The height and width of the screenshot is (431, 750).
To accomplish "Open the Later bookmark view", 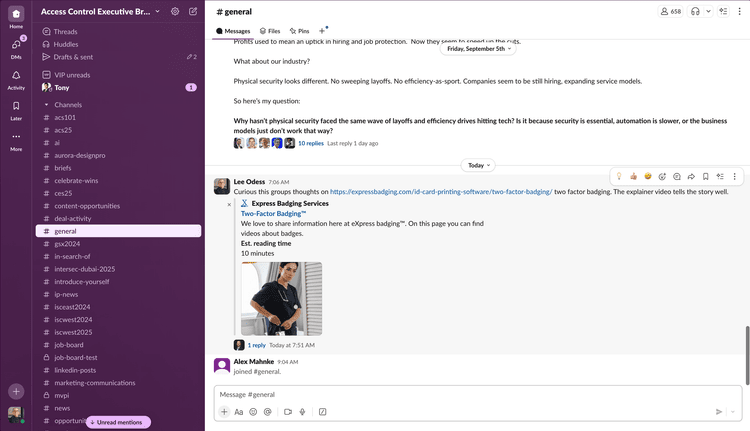I will (16, 110).
